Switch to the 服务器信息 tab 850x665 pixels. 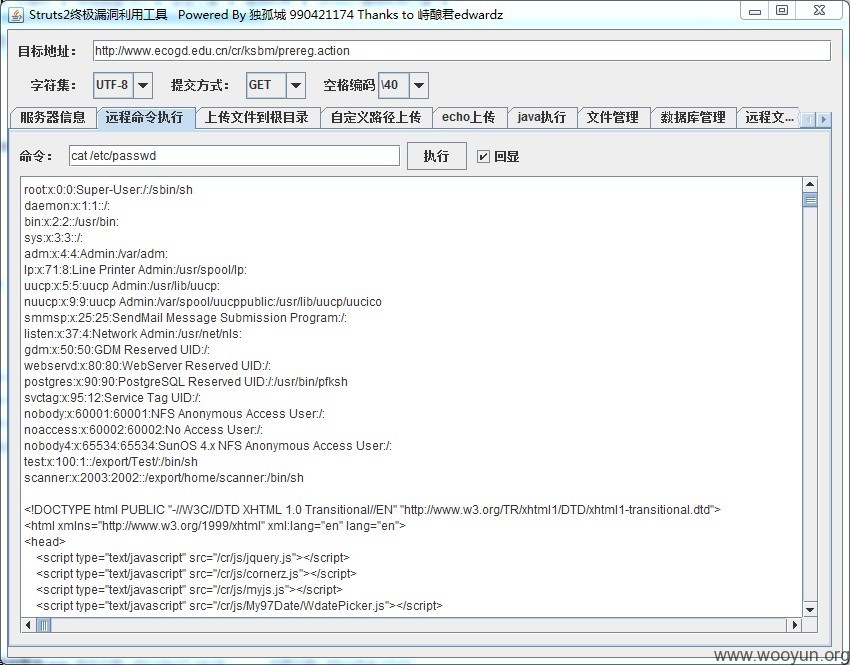(53, 118)
